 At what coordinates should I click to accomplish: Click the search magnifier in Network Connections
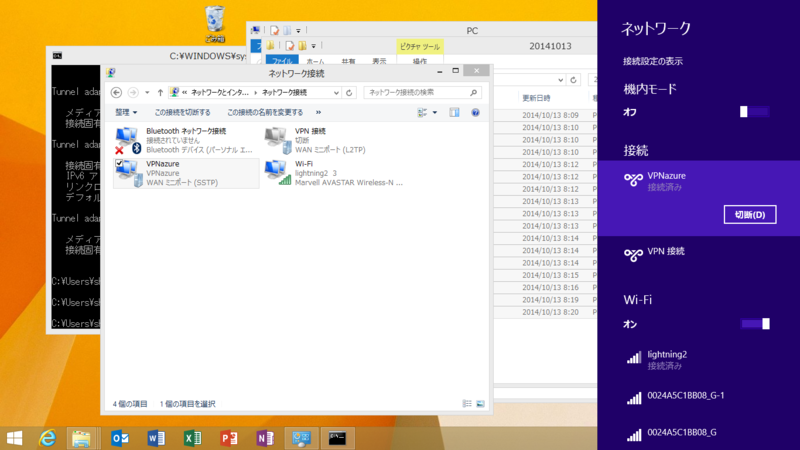coord(473,92)
